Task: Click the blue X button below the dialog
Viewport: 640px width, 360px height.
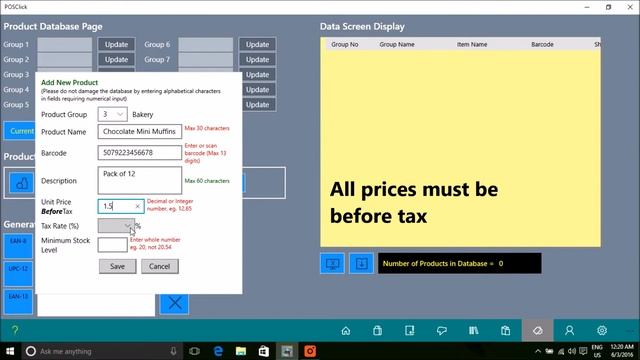Action: (175, 303)
